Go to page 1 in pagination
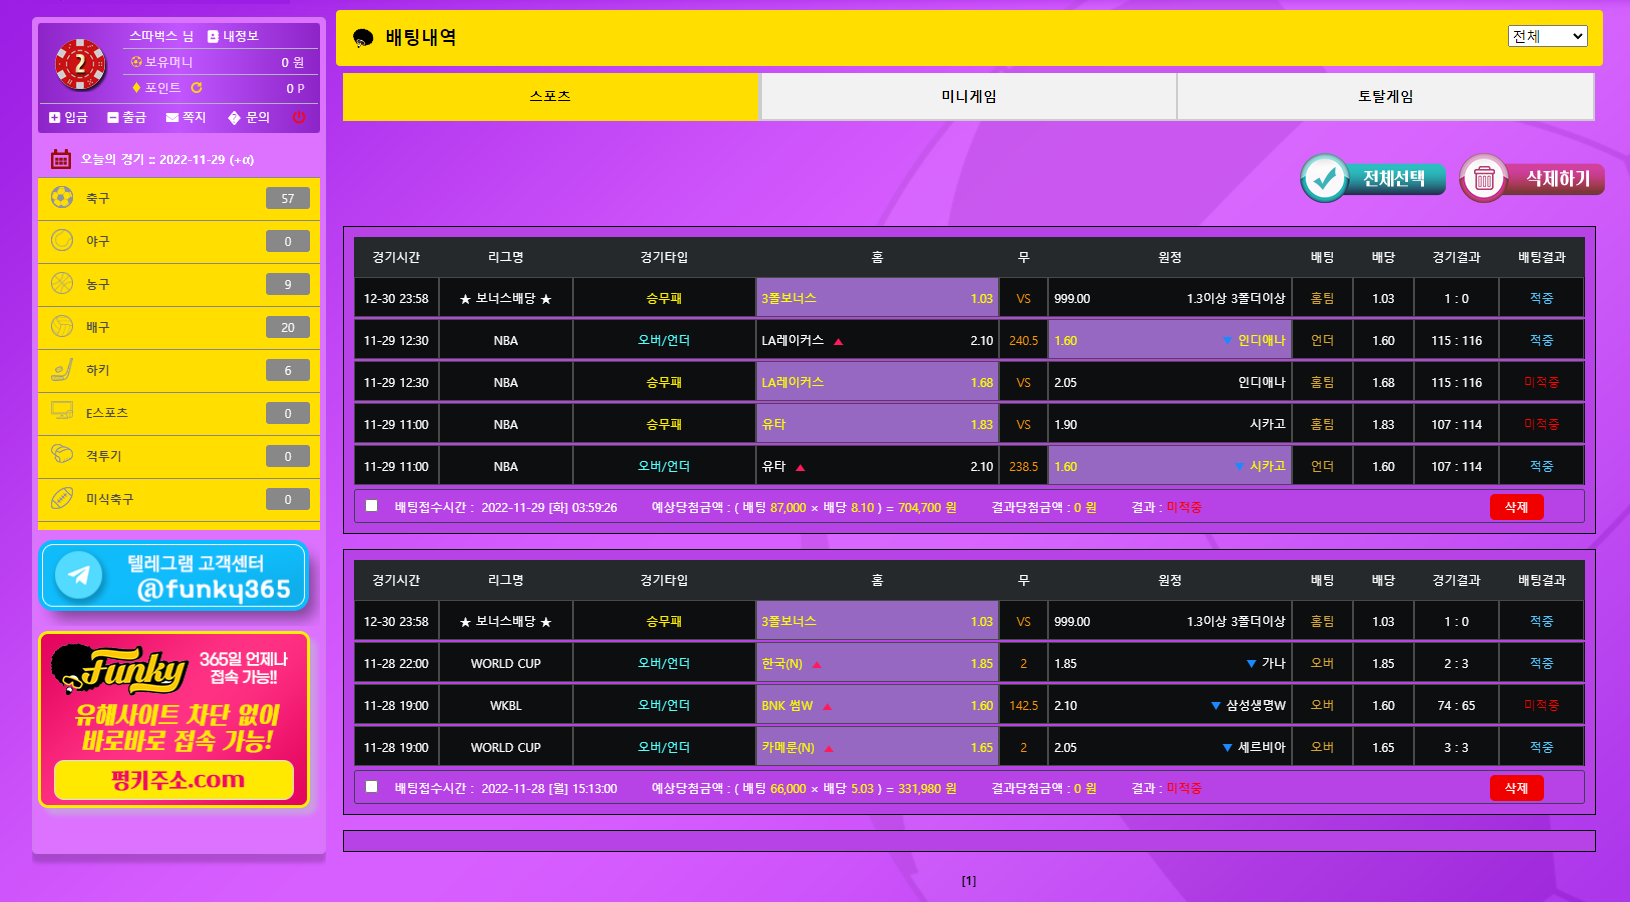The width and height of the screenshot is (1630, 902). click(968, 881)
